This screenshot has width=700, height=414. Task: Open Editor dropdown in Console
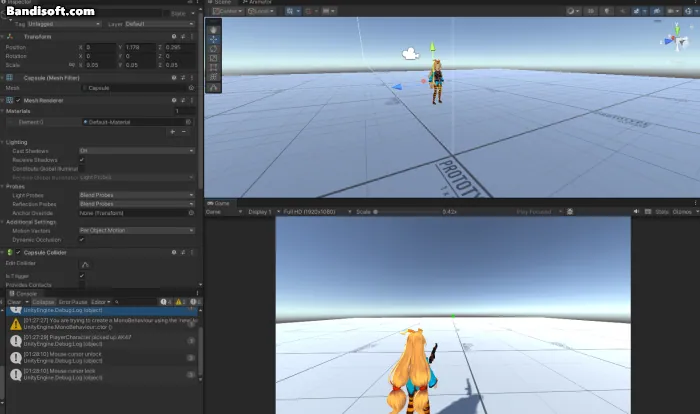pos(100,302)
